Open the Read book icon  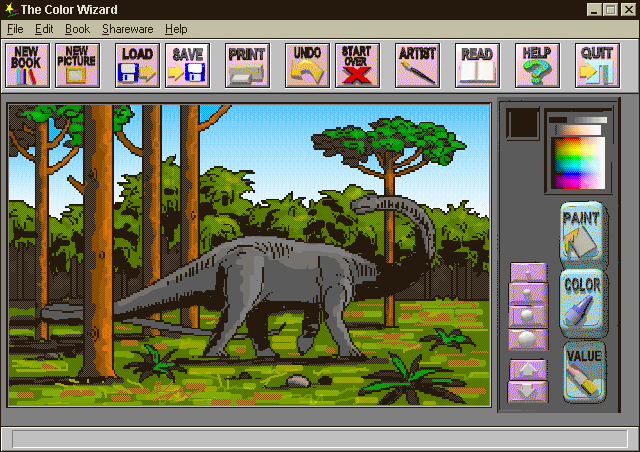(x=478, y=65)
